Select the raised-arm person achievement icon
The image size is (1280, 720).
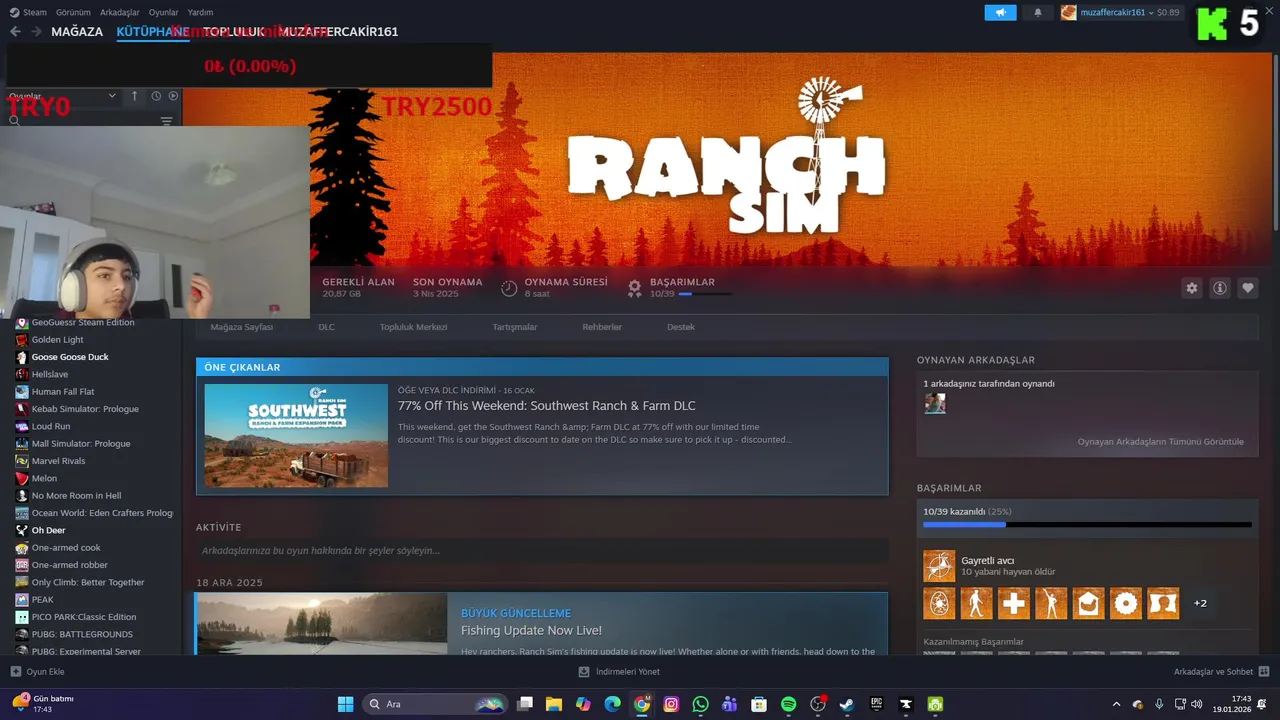[x=1051, y=603]
